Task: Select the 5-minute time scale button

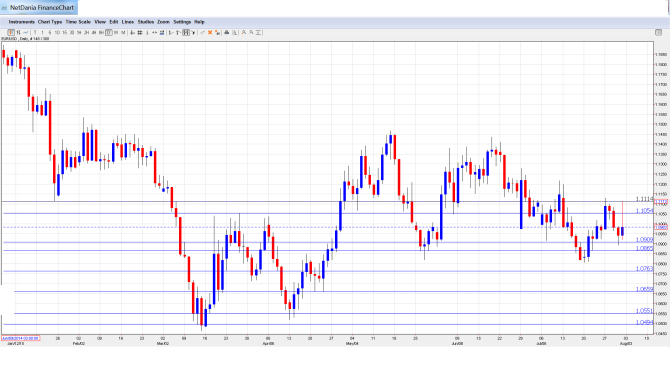Action: (x=50, y=32)
